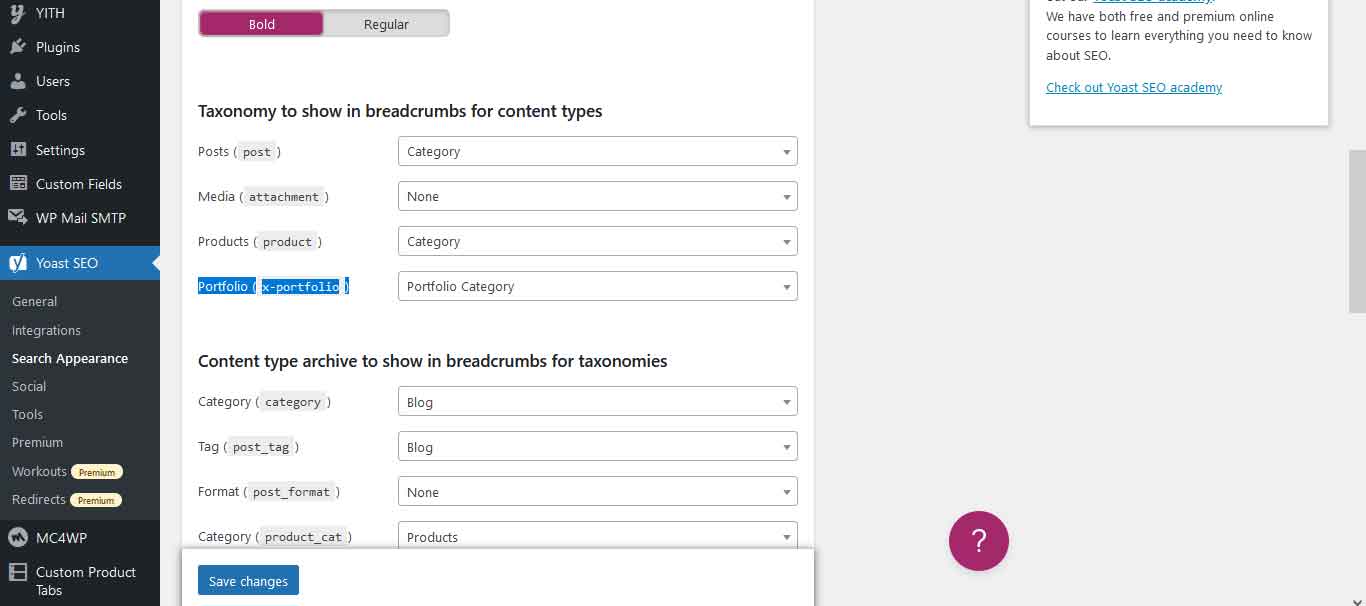Click the Custom Product Tabs icon

click(18, 572)
